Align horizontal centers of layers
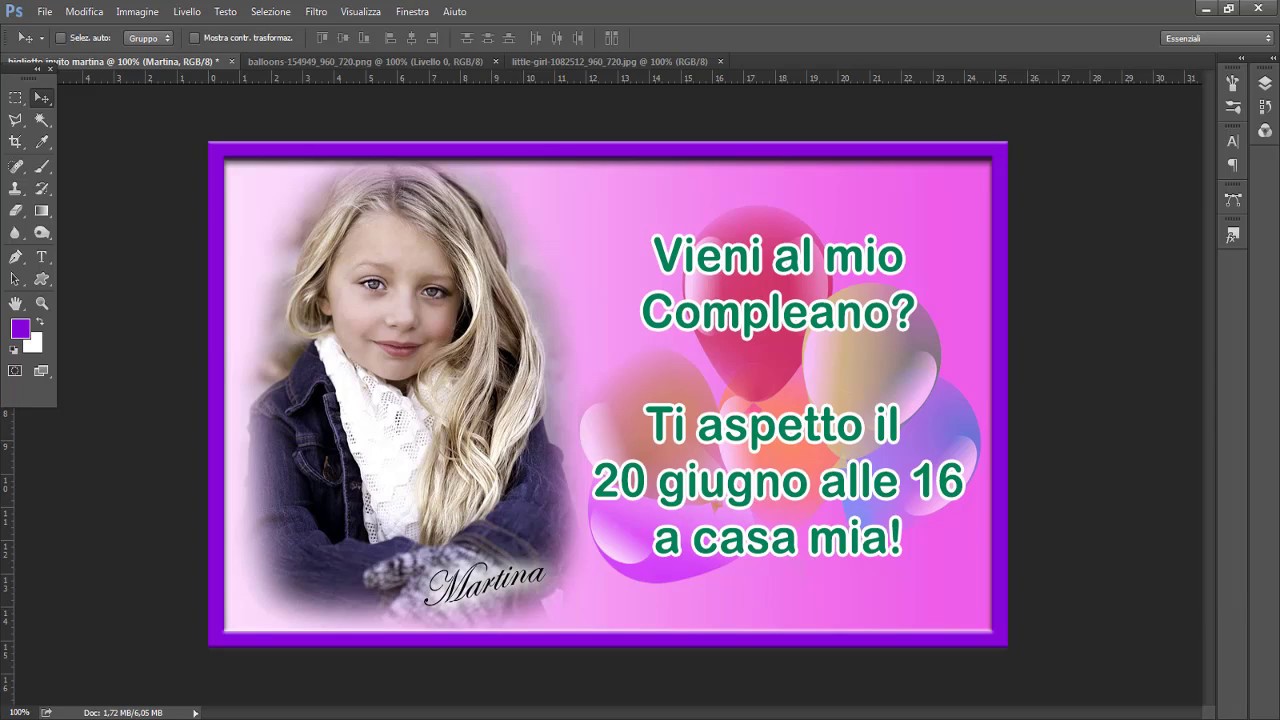 411,38
